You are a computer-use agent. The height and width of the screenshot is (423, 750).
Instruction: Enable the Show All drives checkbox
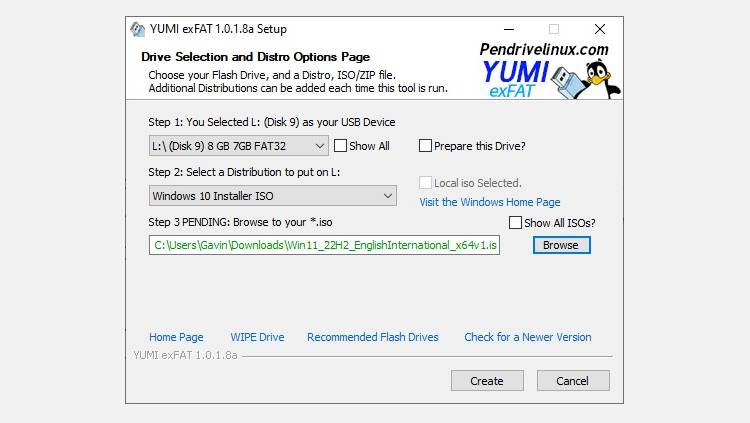pos(340,145)
